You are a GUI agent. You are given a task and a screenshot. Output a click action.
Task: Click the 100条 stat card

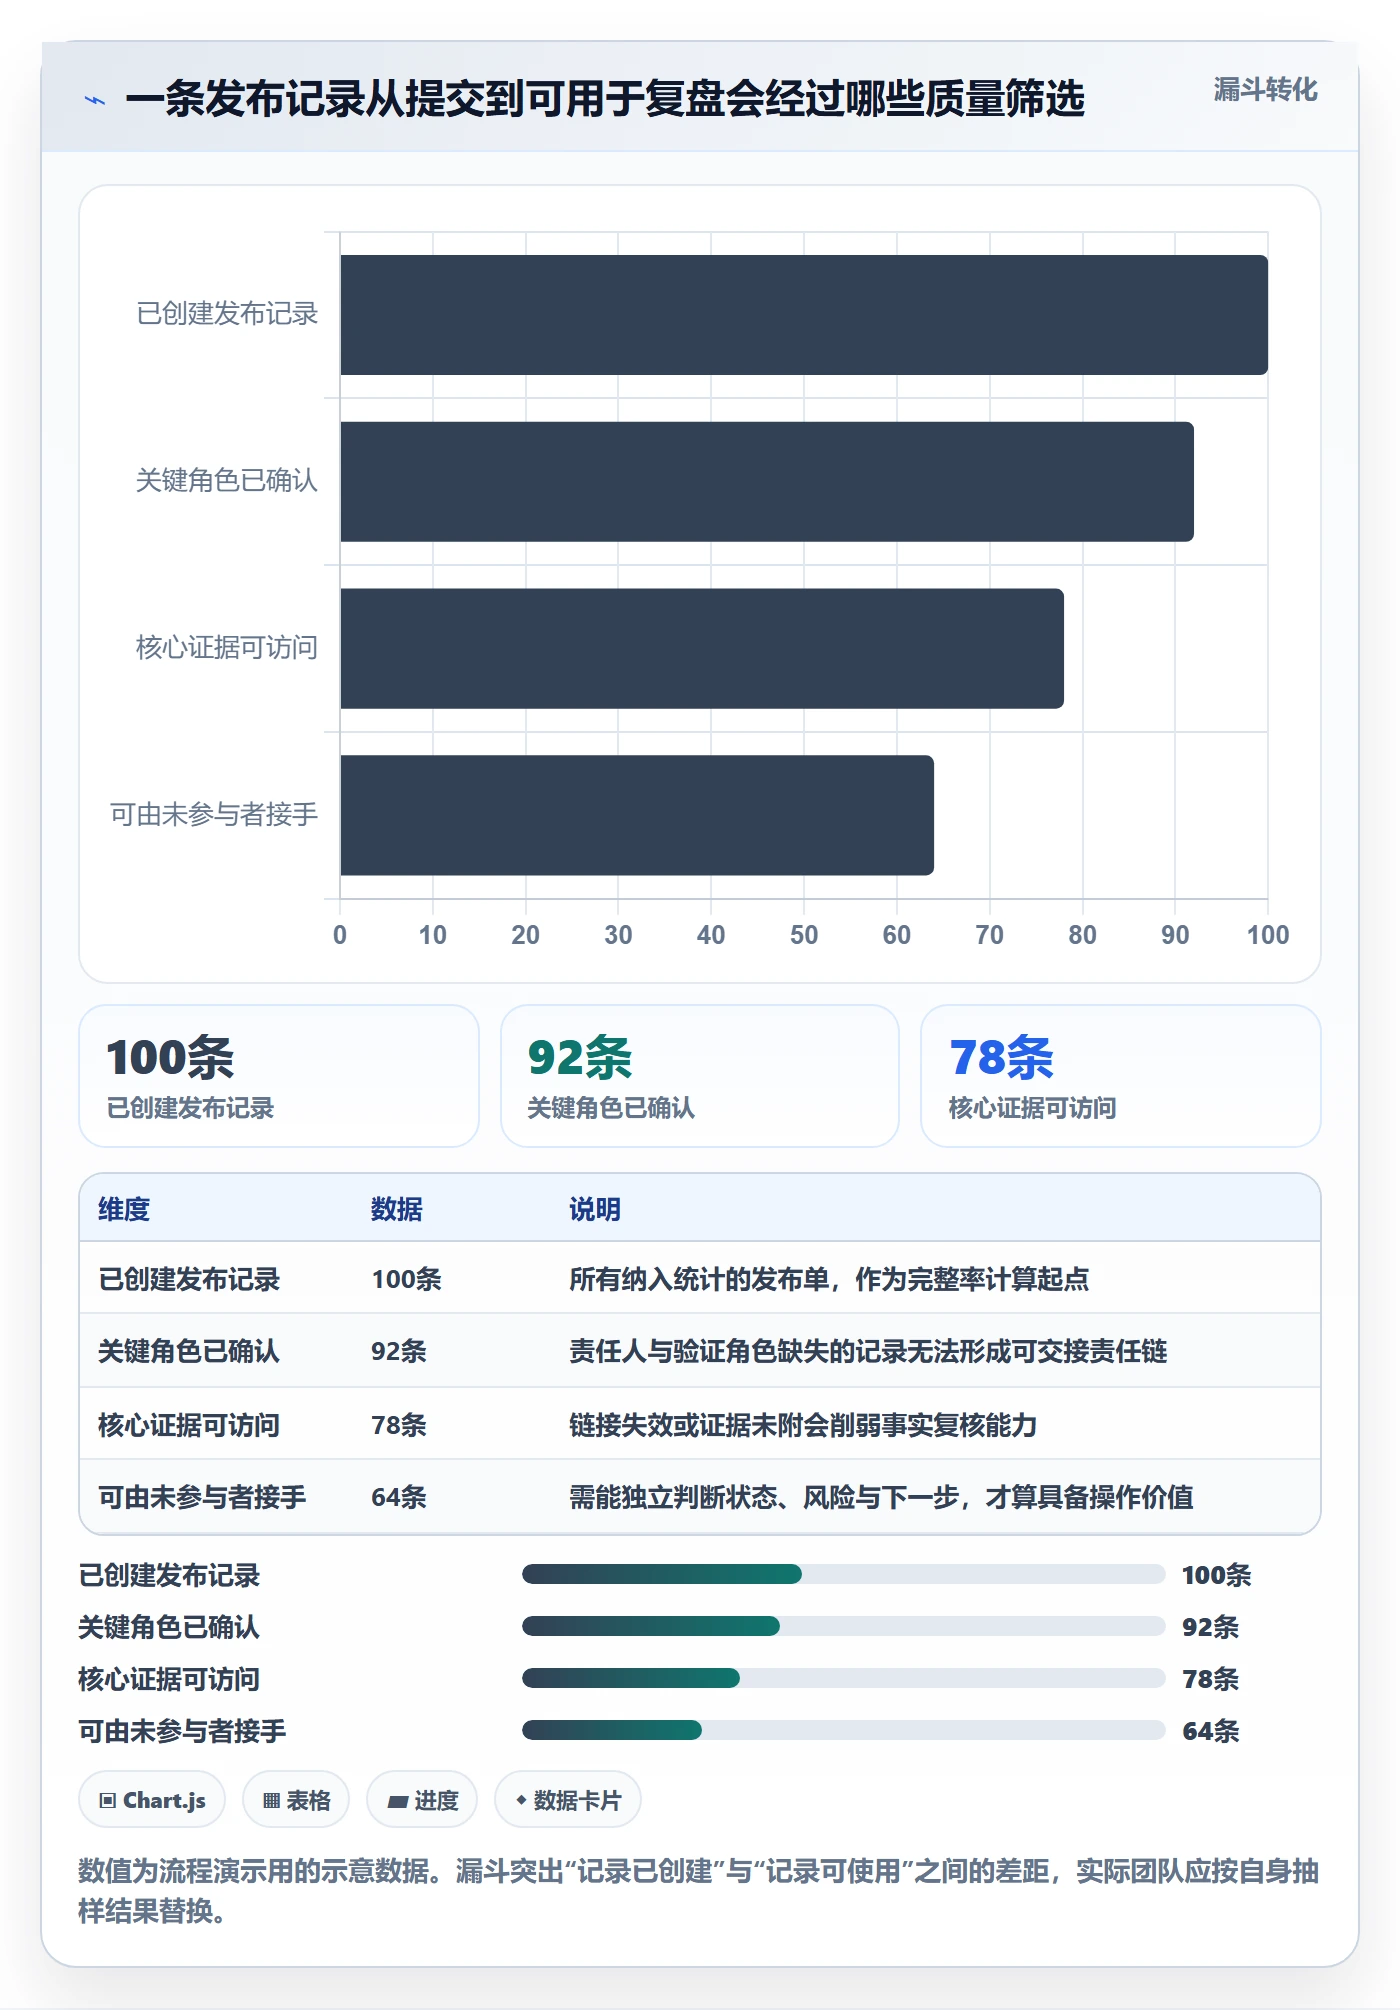(x=279, y=1076)
